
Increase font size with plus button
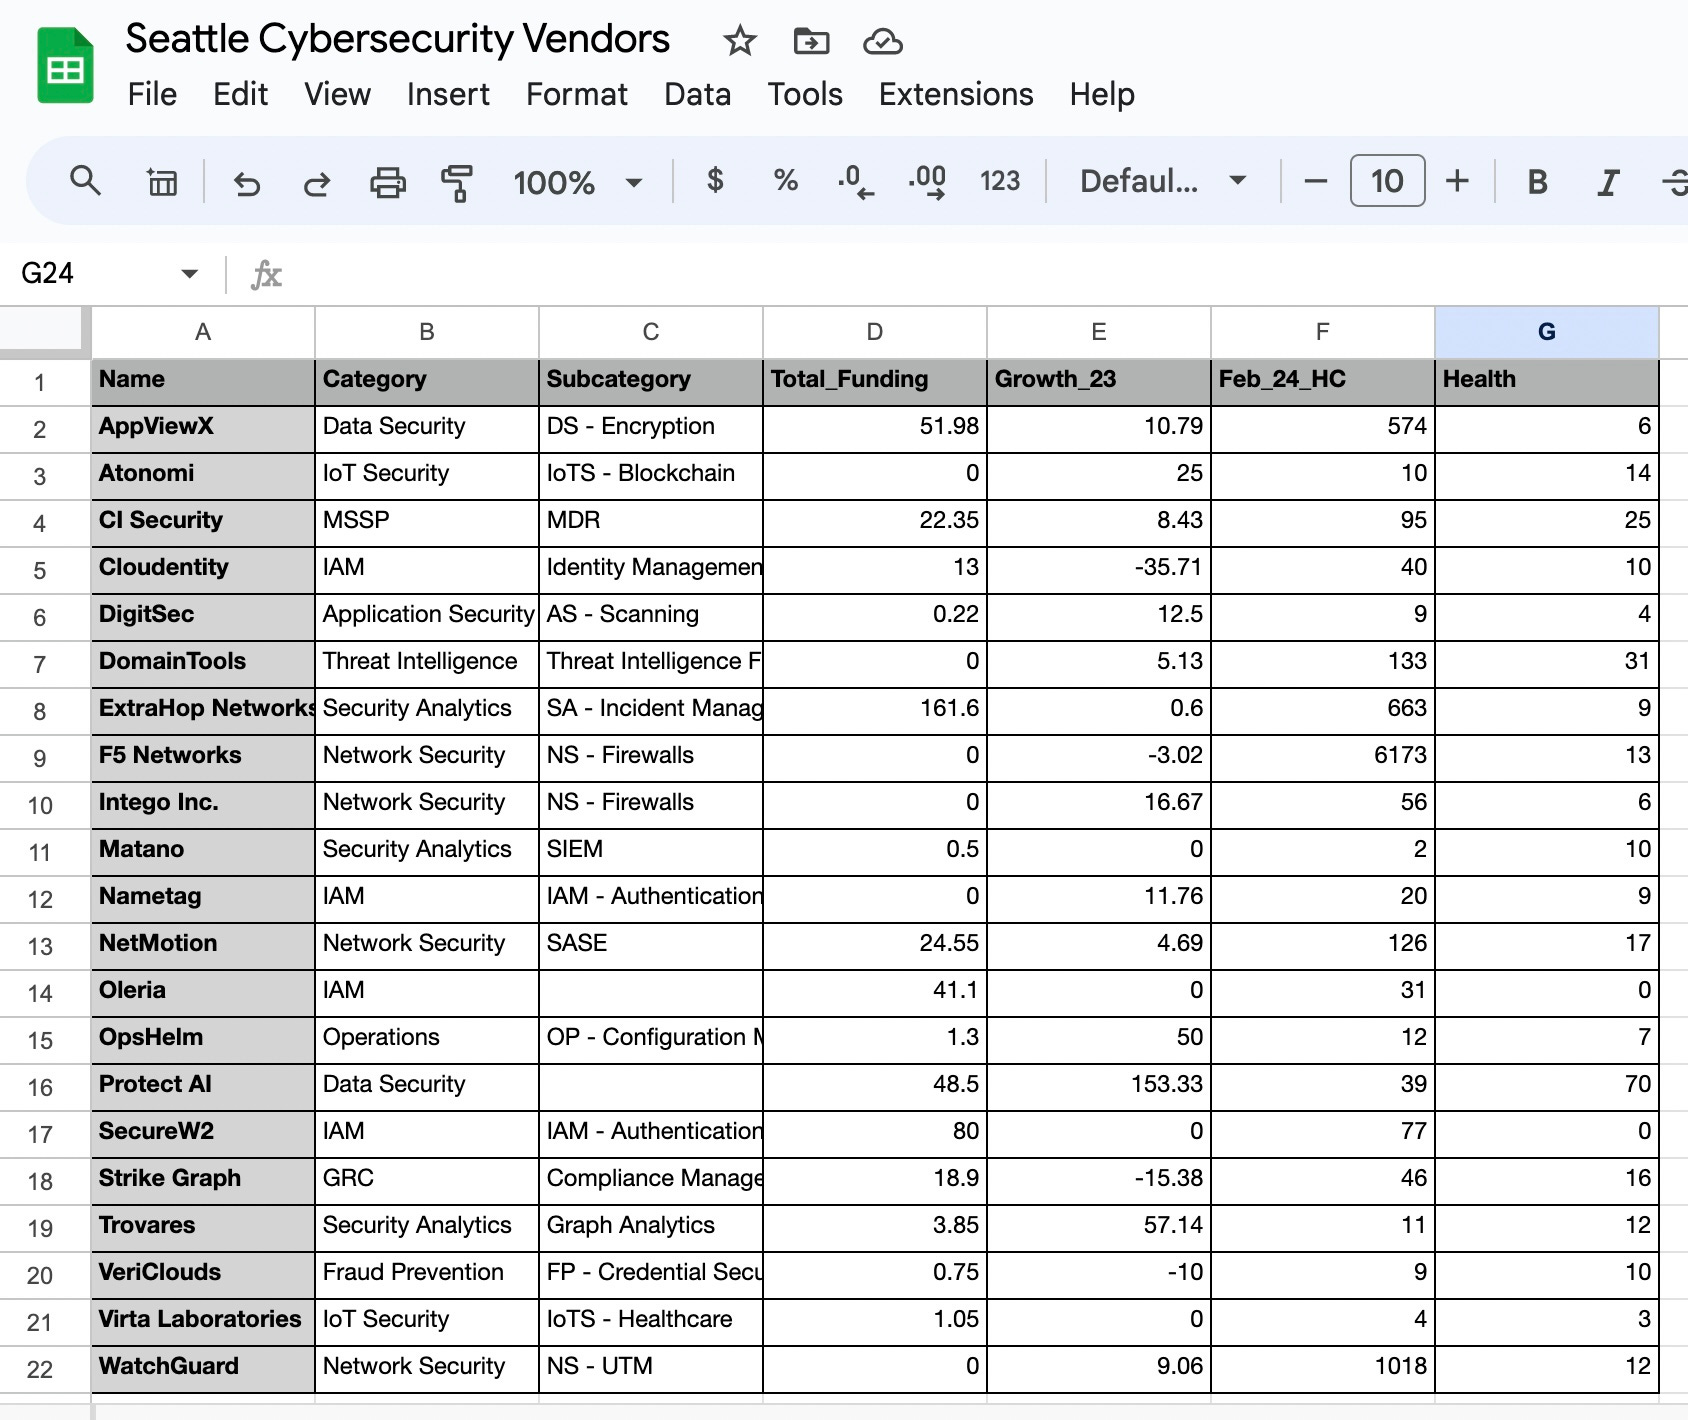[x=1458, y=181]
